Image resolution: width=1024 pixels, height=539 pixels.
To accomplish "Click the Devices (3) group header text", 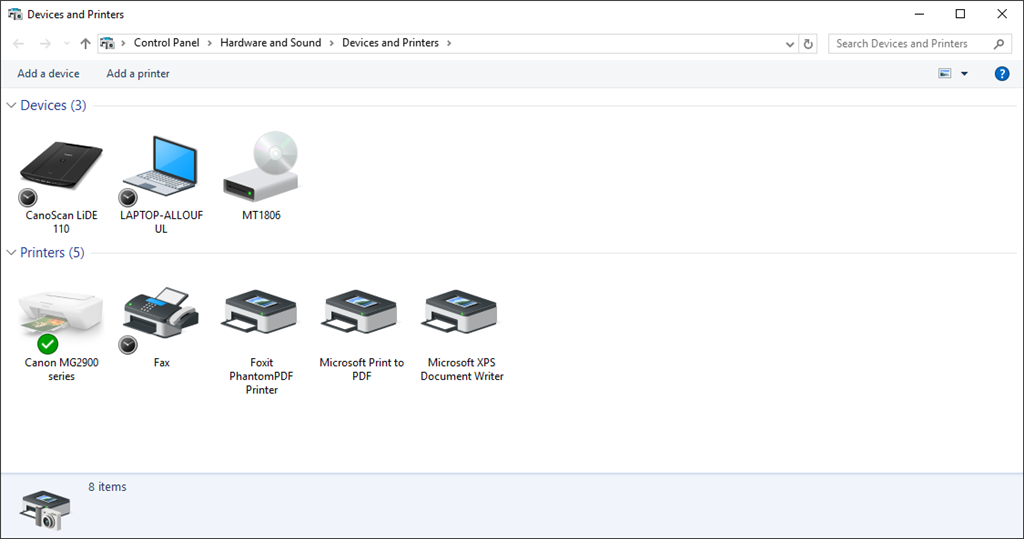I will point(53,105).
